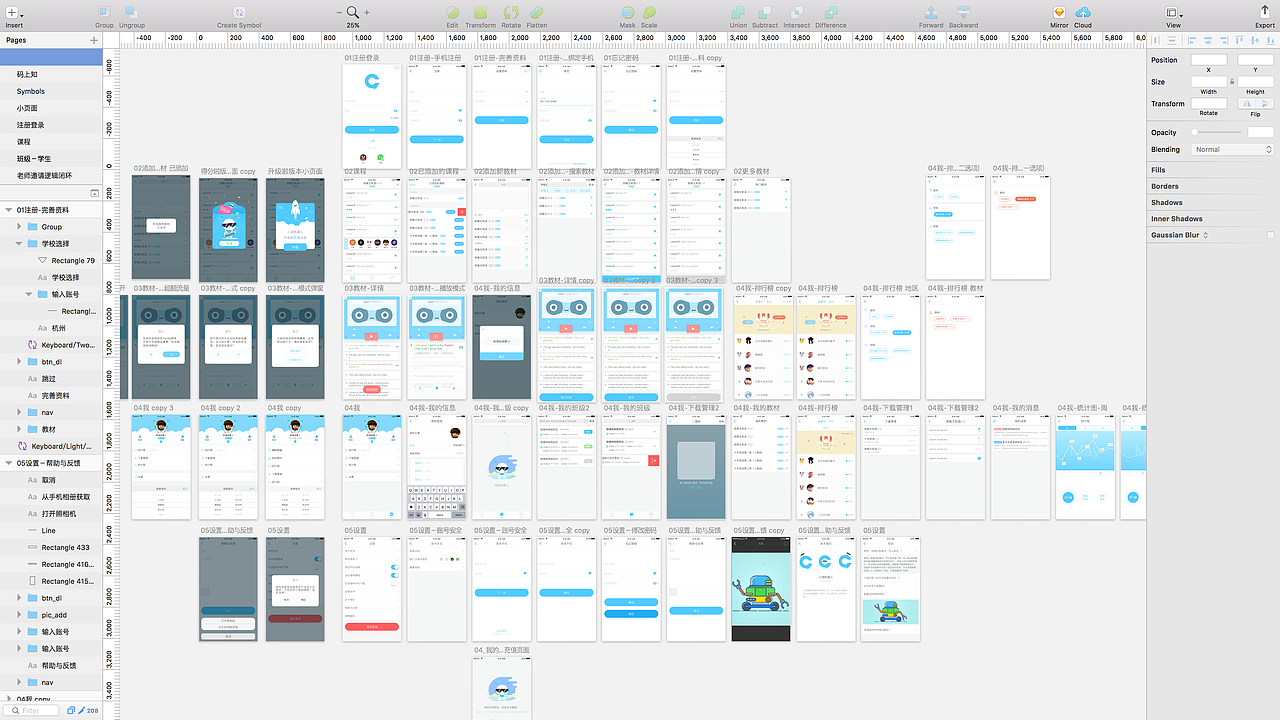Screen dimensions: 1280x720
Task: Click the Group toolbar icon
Action: [104, 13]
